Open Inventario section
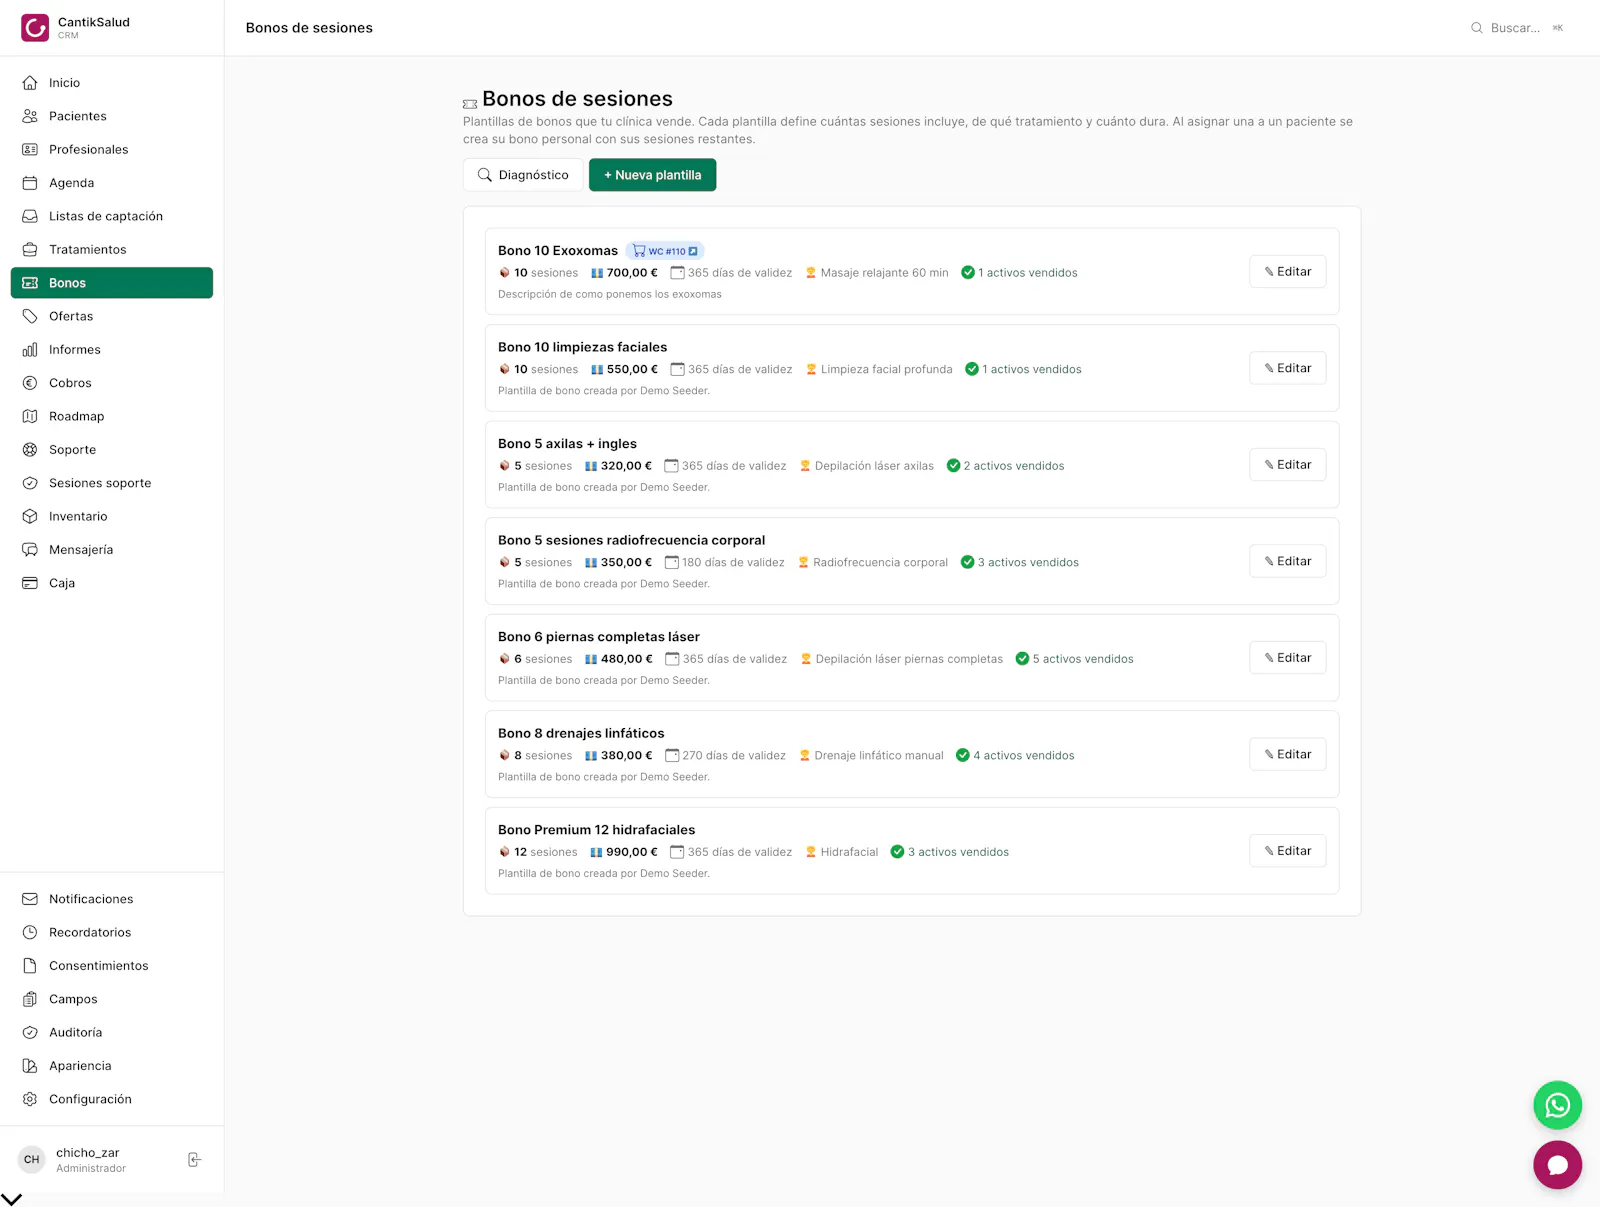Image resolution: width=1600 pixels, height=1207 pixels. pos(112,516)
